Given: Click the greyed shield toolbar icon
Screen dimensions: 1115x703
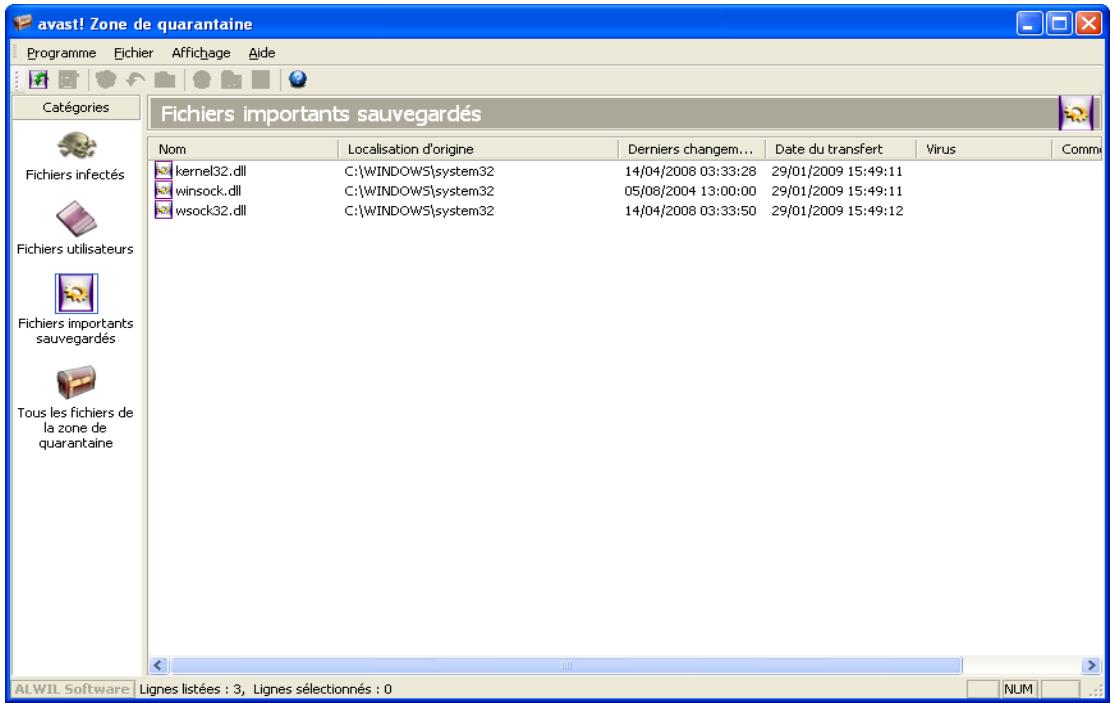Looking at the screenshot, I should tap(106, 80).
